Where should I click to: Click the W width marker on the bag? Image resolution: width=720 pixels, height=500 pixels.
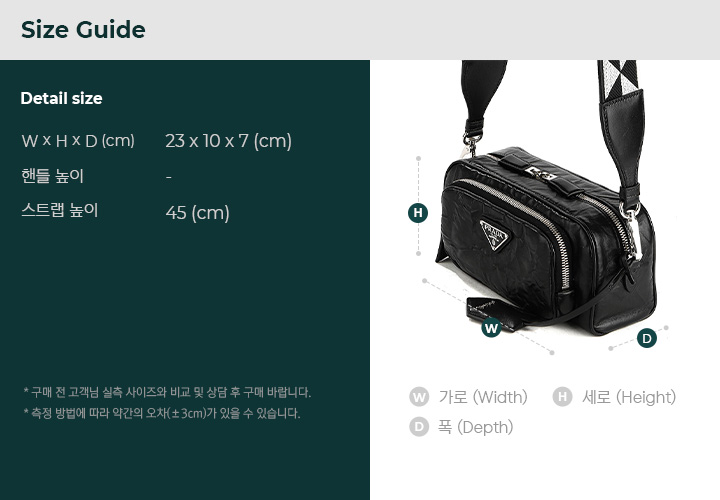[x=491, y=328]
